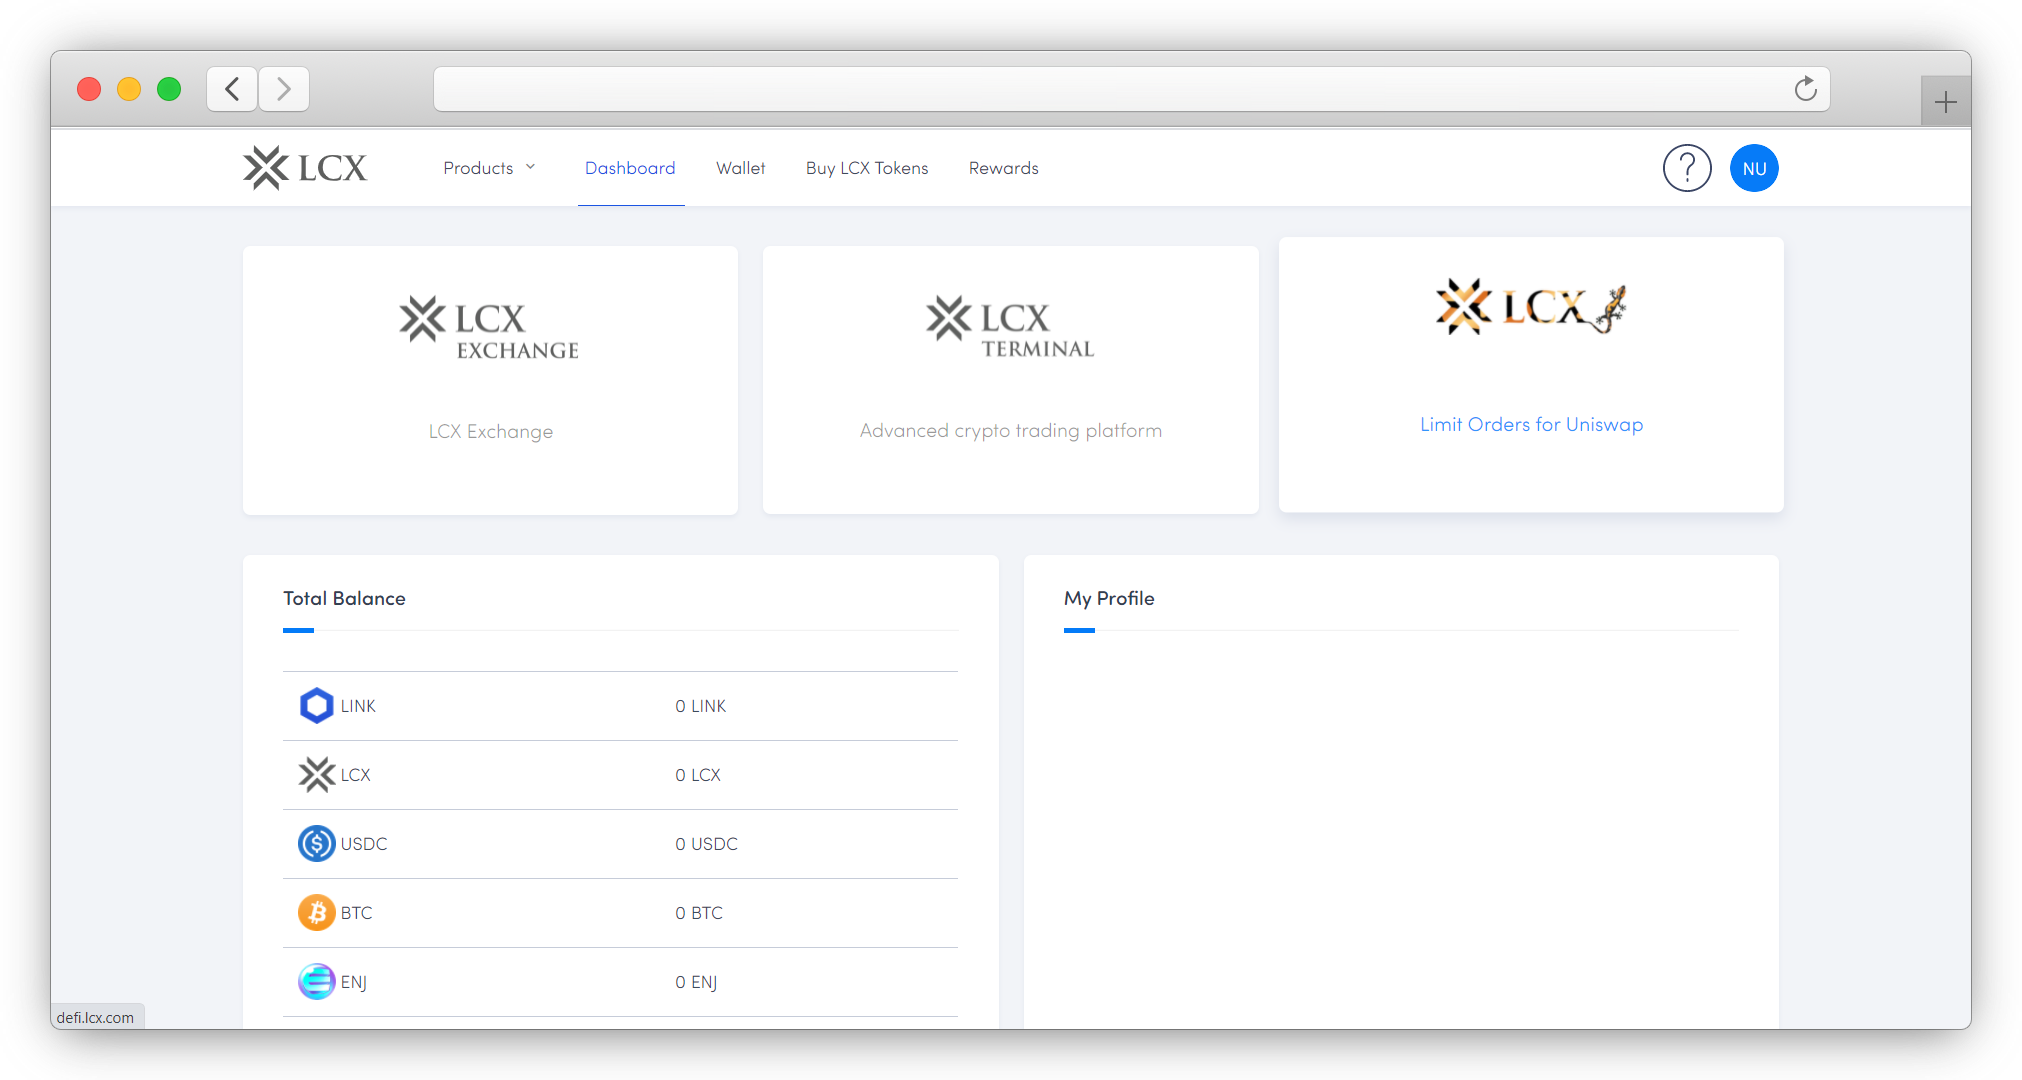Click the browser address bar
This screenshot has height=1080, width=2022.
(x=1131, y=89)
